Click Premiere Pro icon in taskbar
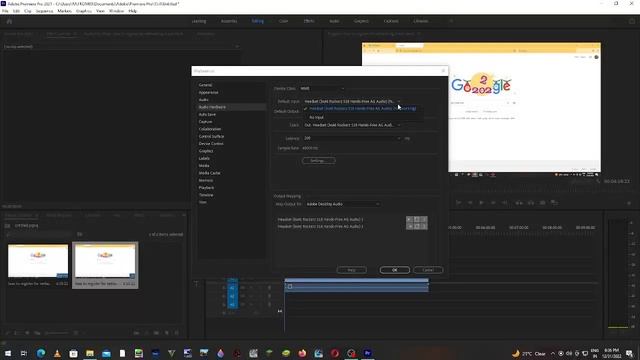This screenshot has height=360, width=640. coord(367,353)
